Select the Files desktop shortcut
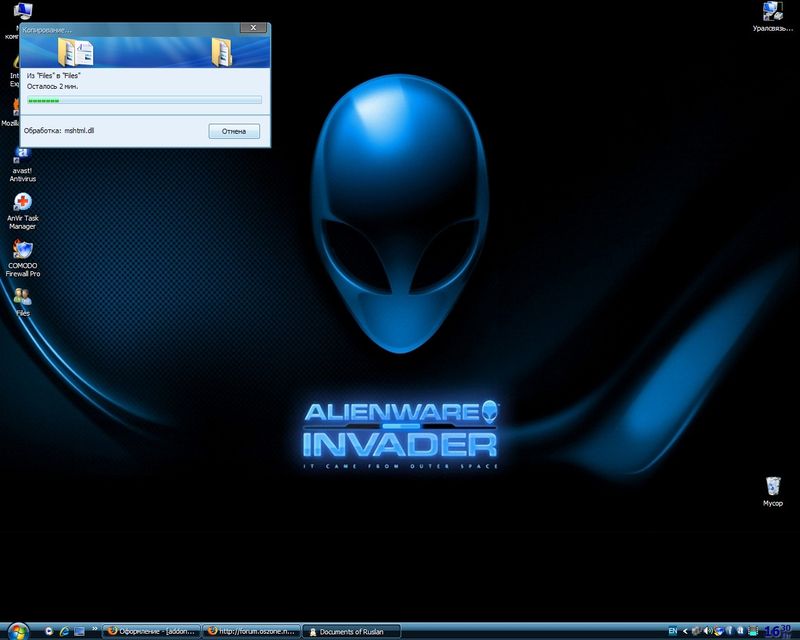The image size is (800, 640). [22, 302]
